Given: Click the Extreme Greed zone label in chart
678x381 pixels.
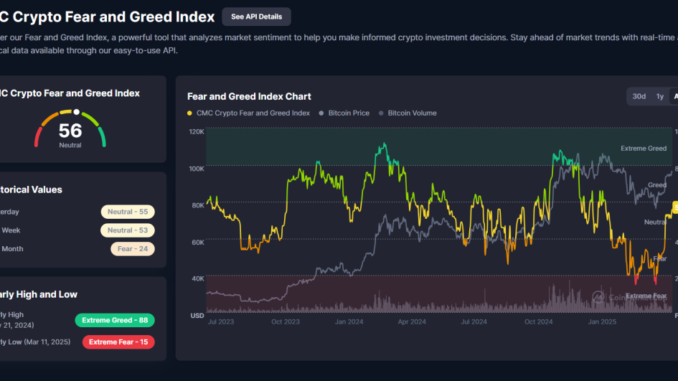Looking at the screenshot, I should (643, 148).
